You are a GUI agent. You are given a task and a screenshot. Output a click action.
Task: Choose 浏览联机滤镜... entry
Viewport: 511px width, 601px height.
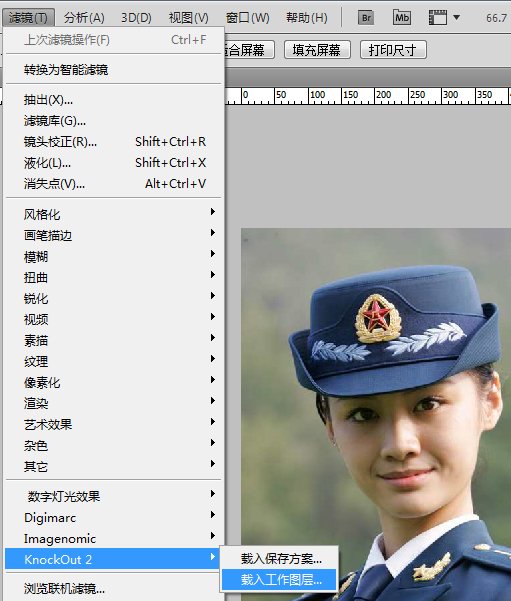[x=114, y=588]
